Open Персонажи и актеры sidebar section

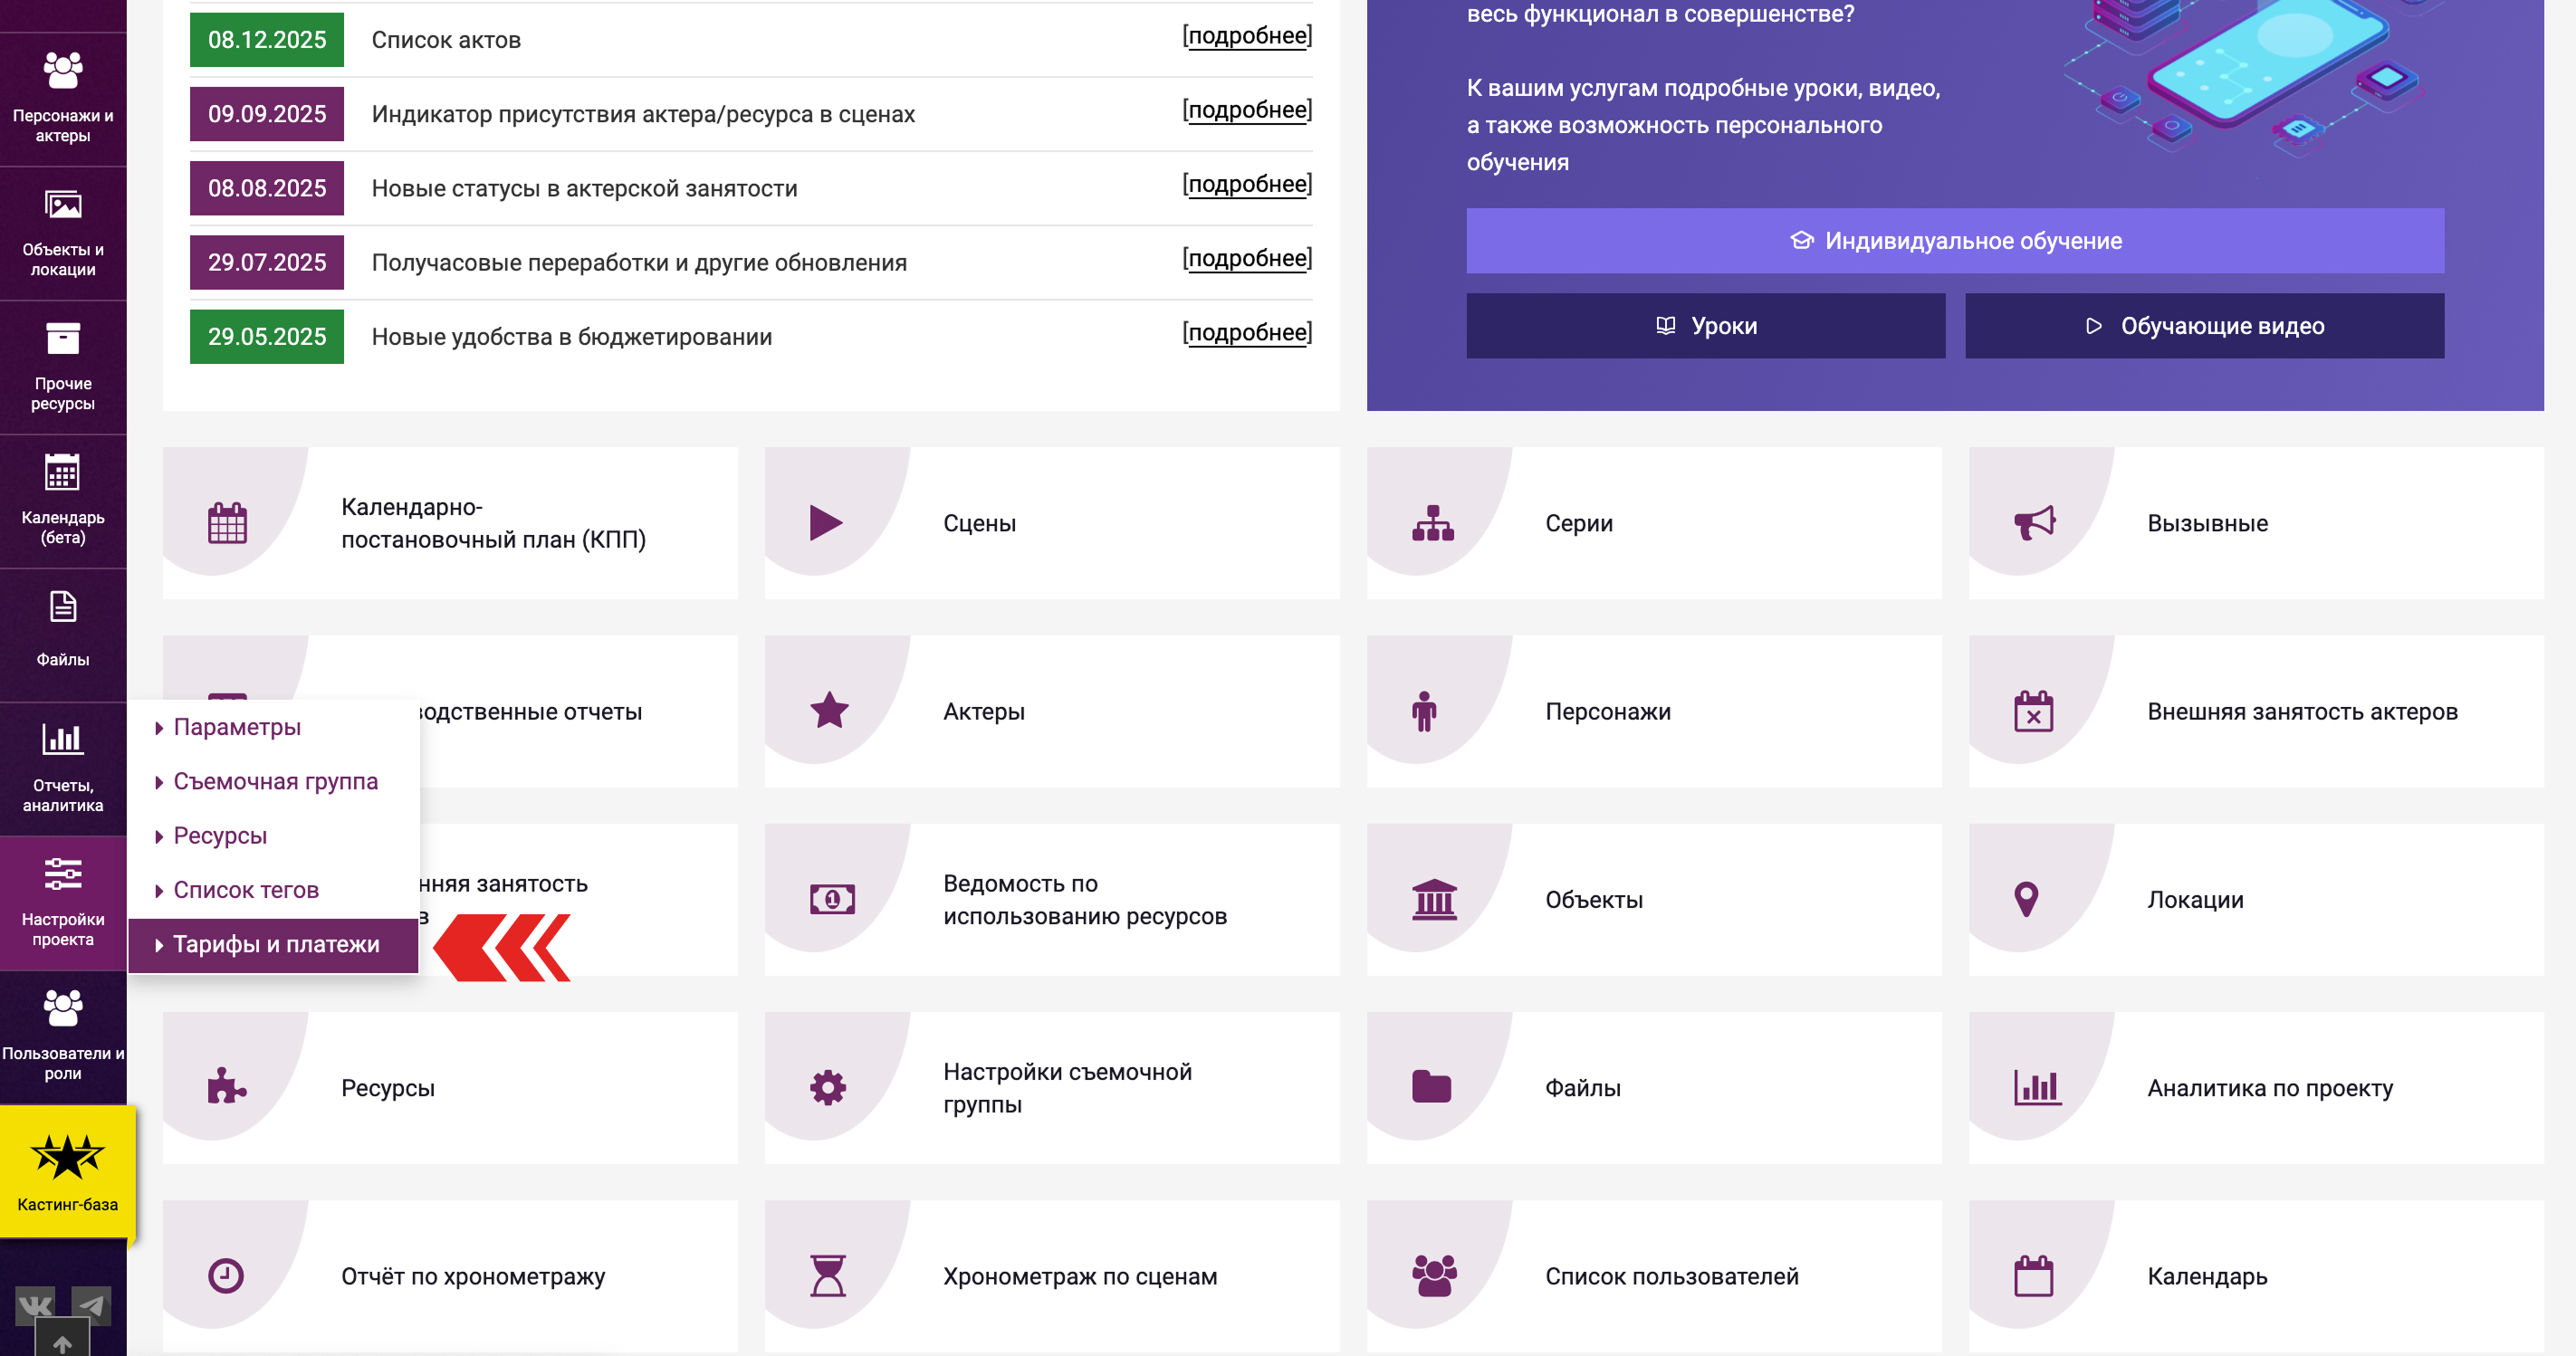point(63,98)
